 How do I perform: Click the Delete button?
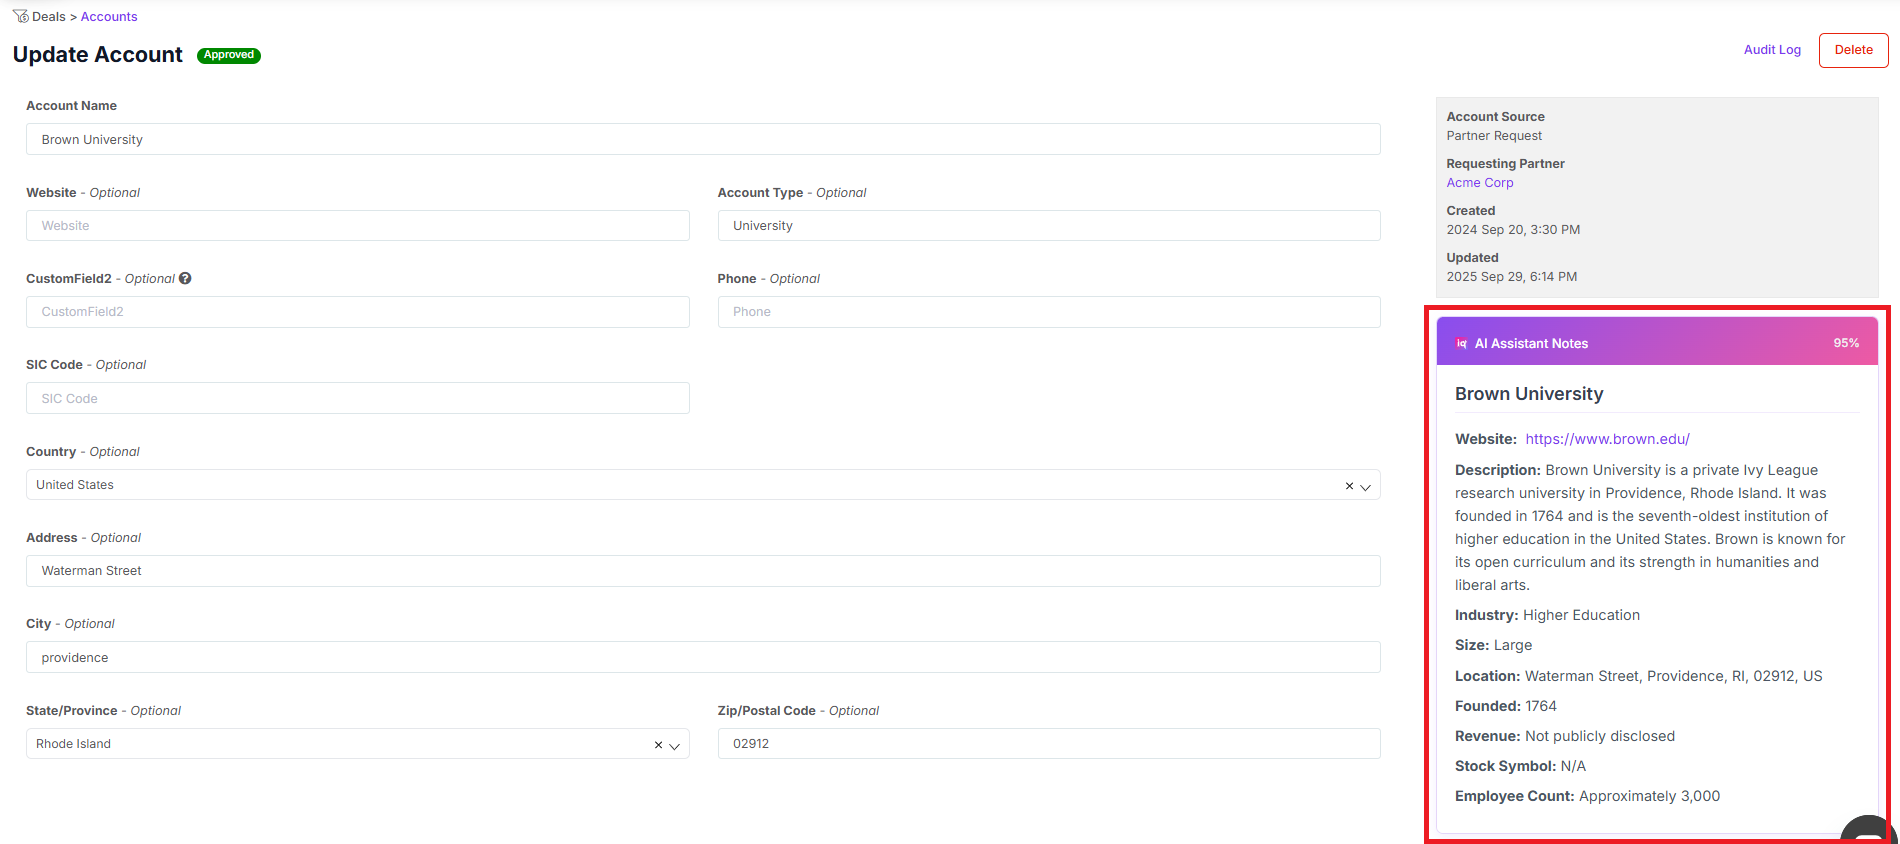[1853, 50]
